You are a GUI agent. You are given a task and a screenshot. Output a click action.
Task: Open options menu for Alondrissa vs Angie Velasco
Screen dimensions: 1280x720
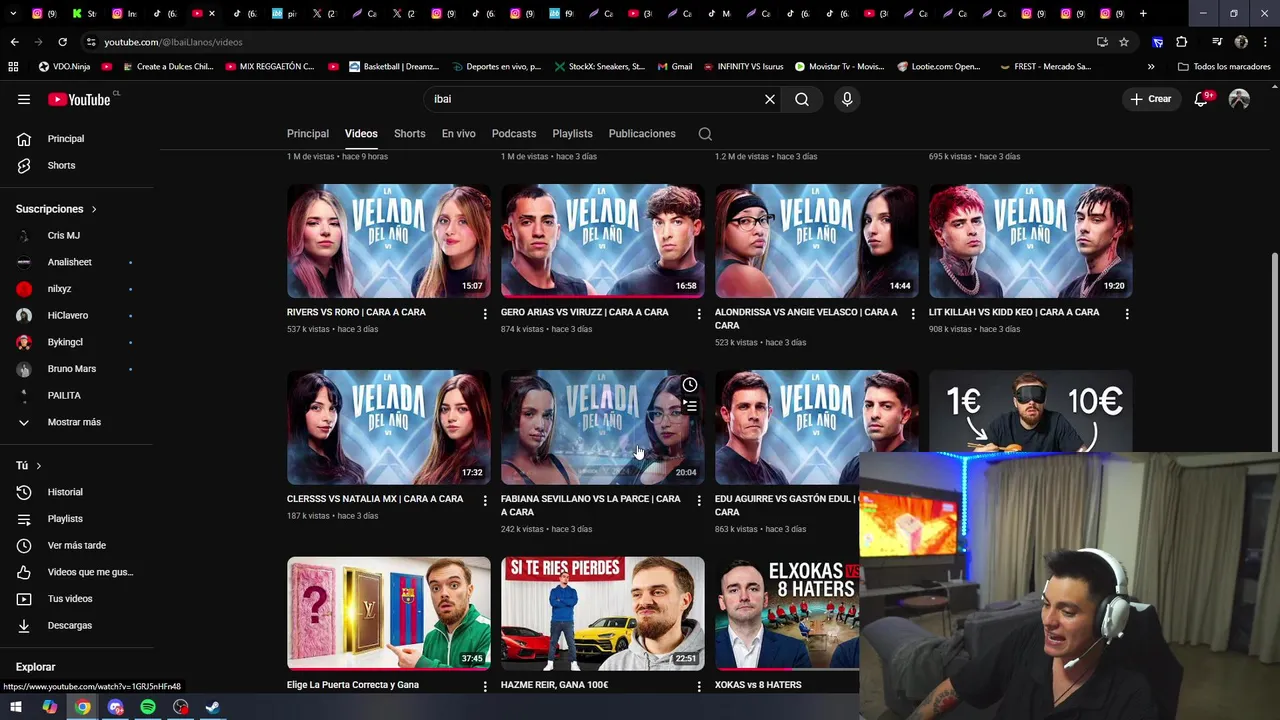point(913,314)
